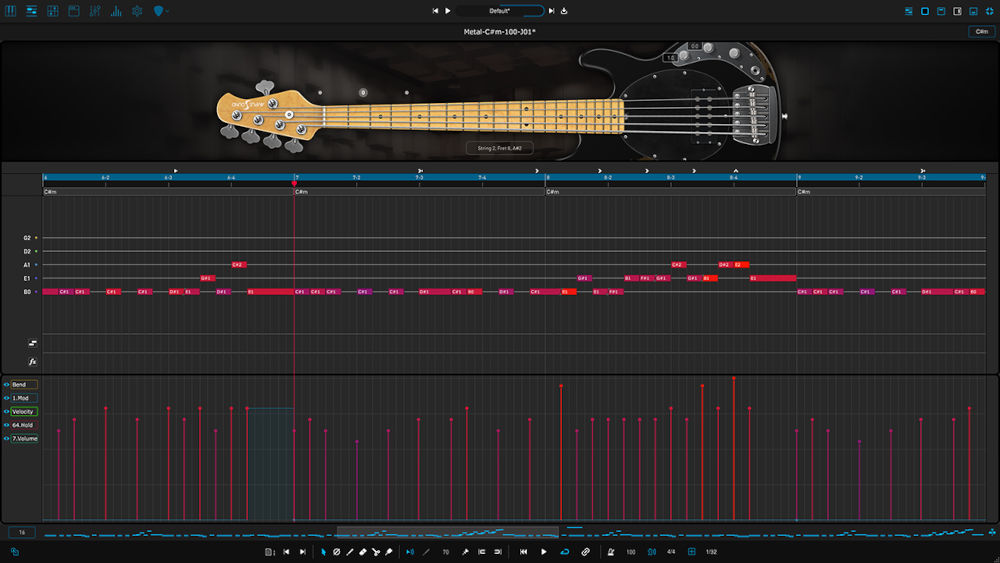Choose the arrow pointer tool
This screenshot has width=1000, height=563.
click(x=323, y=552)
